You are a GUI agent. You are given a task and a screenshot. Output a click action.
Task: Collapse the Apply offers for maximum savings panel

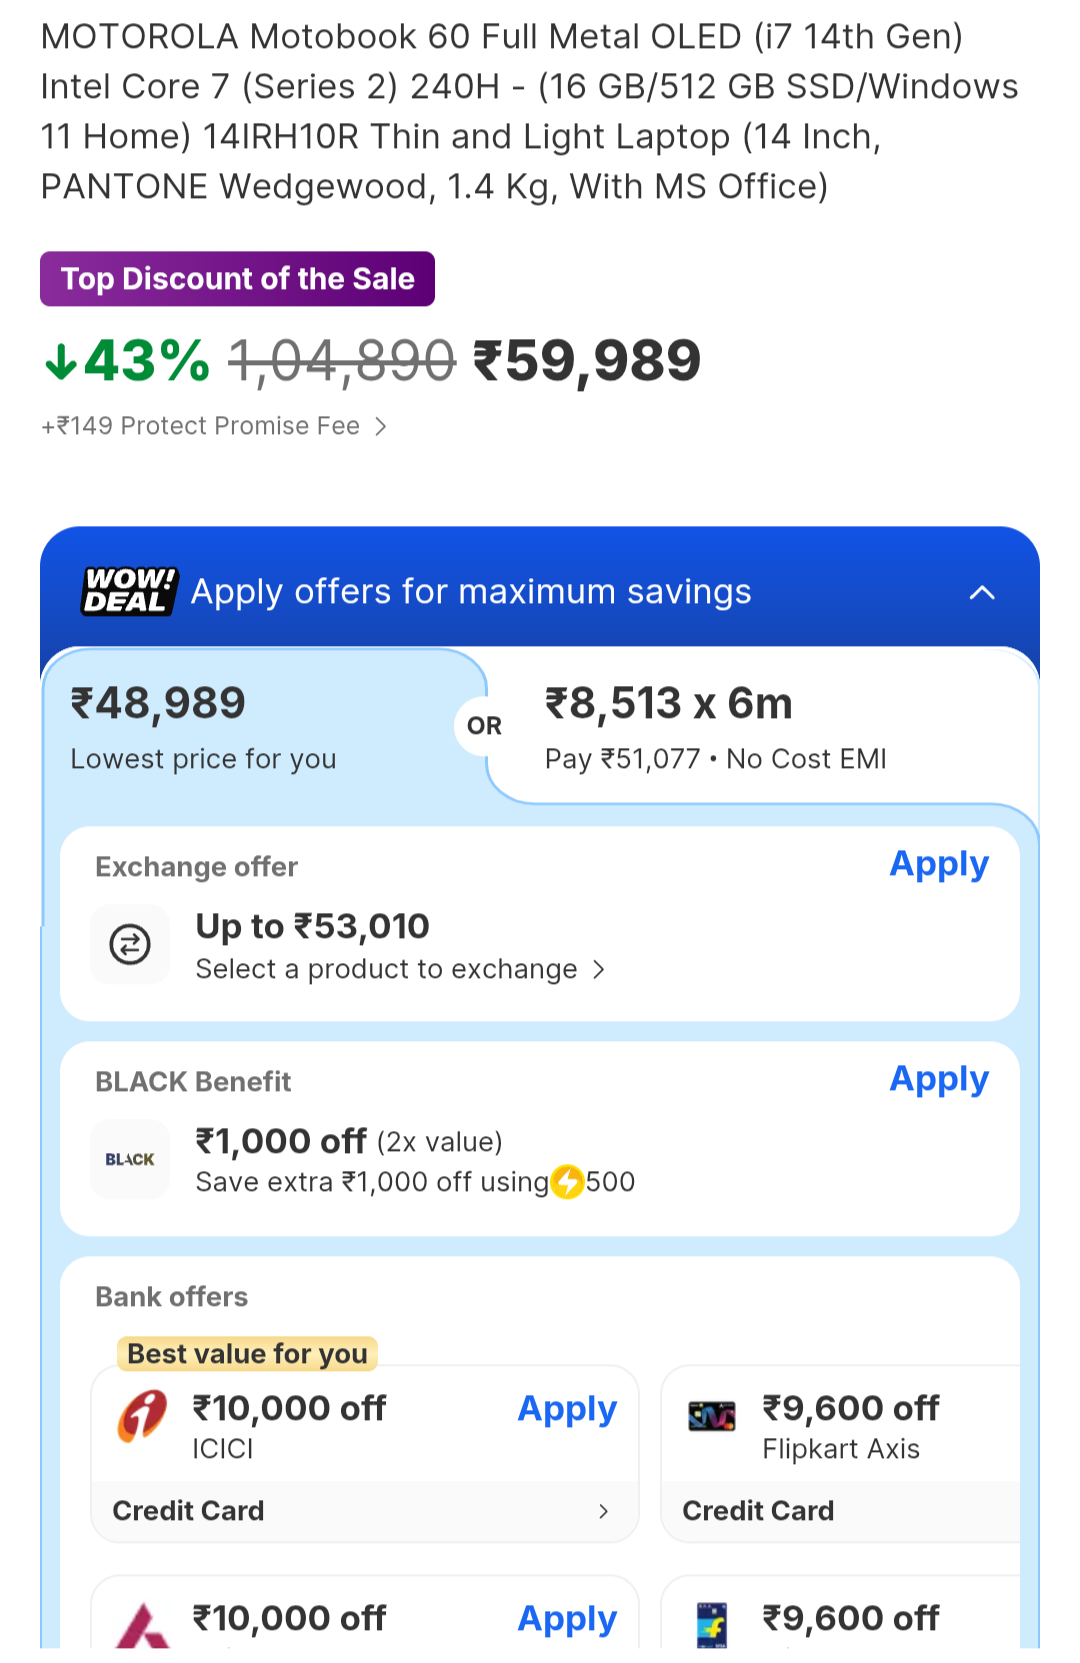point(982,591)
